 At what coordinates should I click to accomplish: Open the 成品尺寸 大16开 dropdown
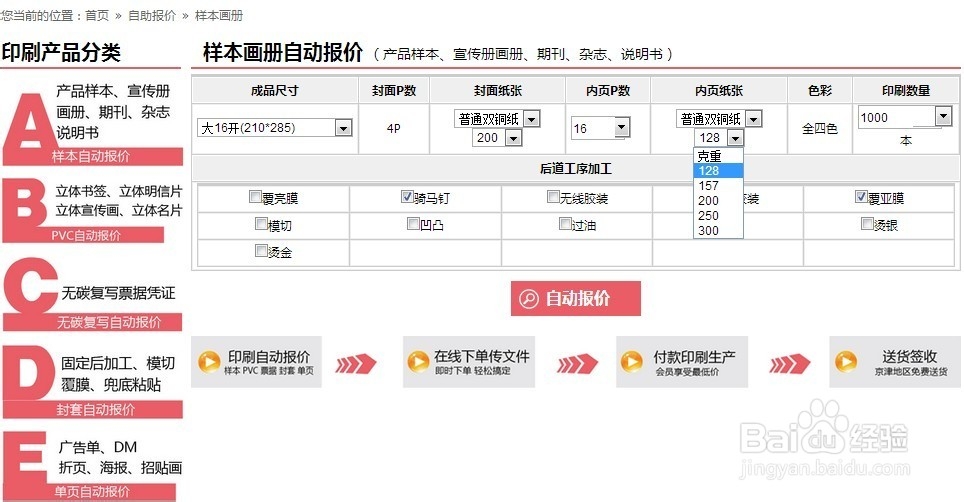[x=275, y=128]
